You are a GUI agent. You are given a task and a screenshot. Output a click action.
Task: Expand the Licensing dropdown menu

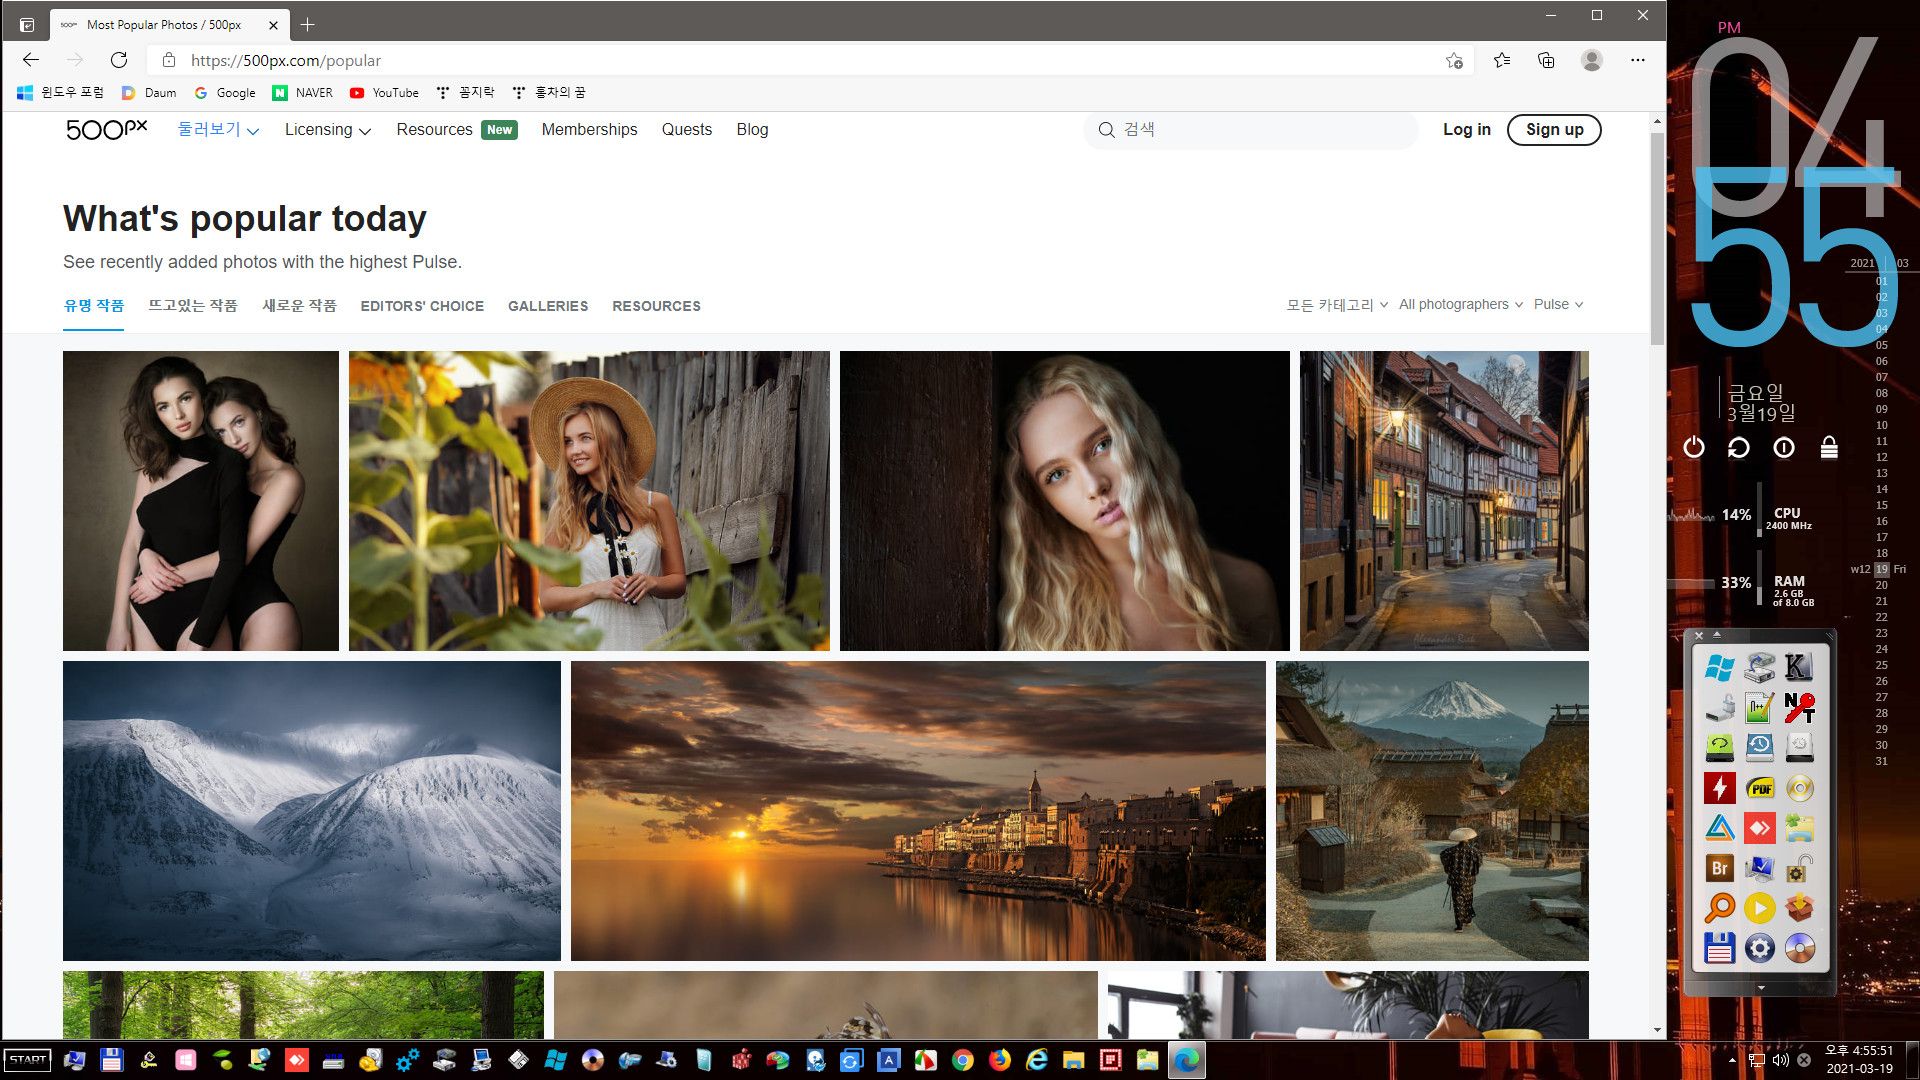(328, 130)
